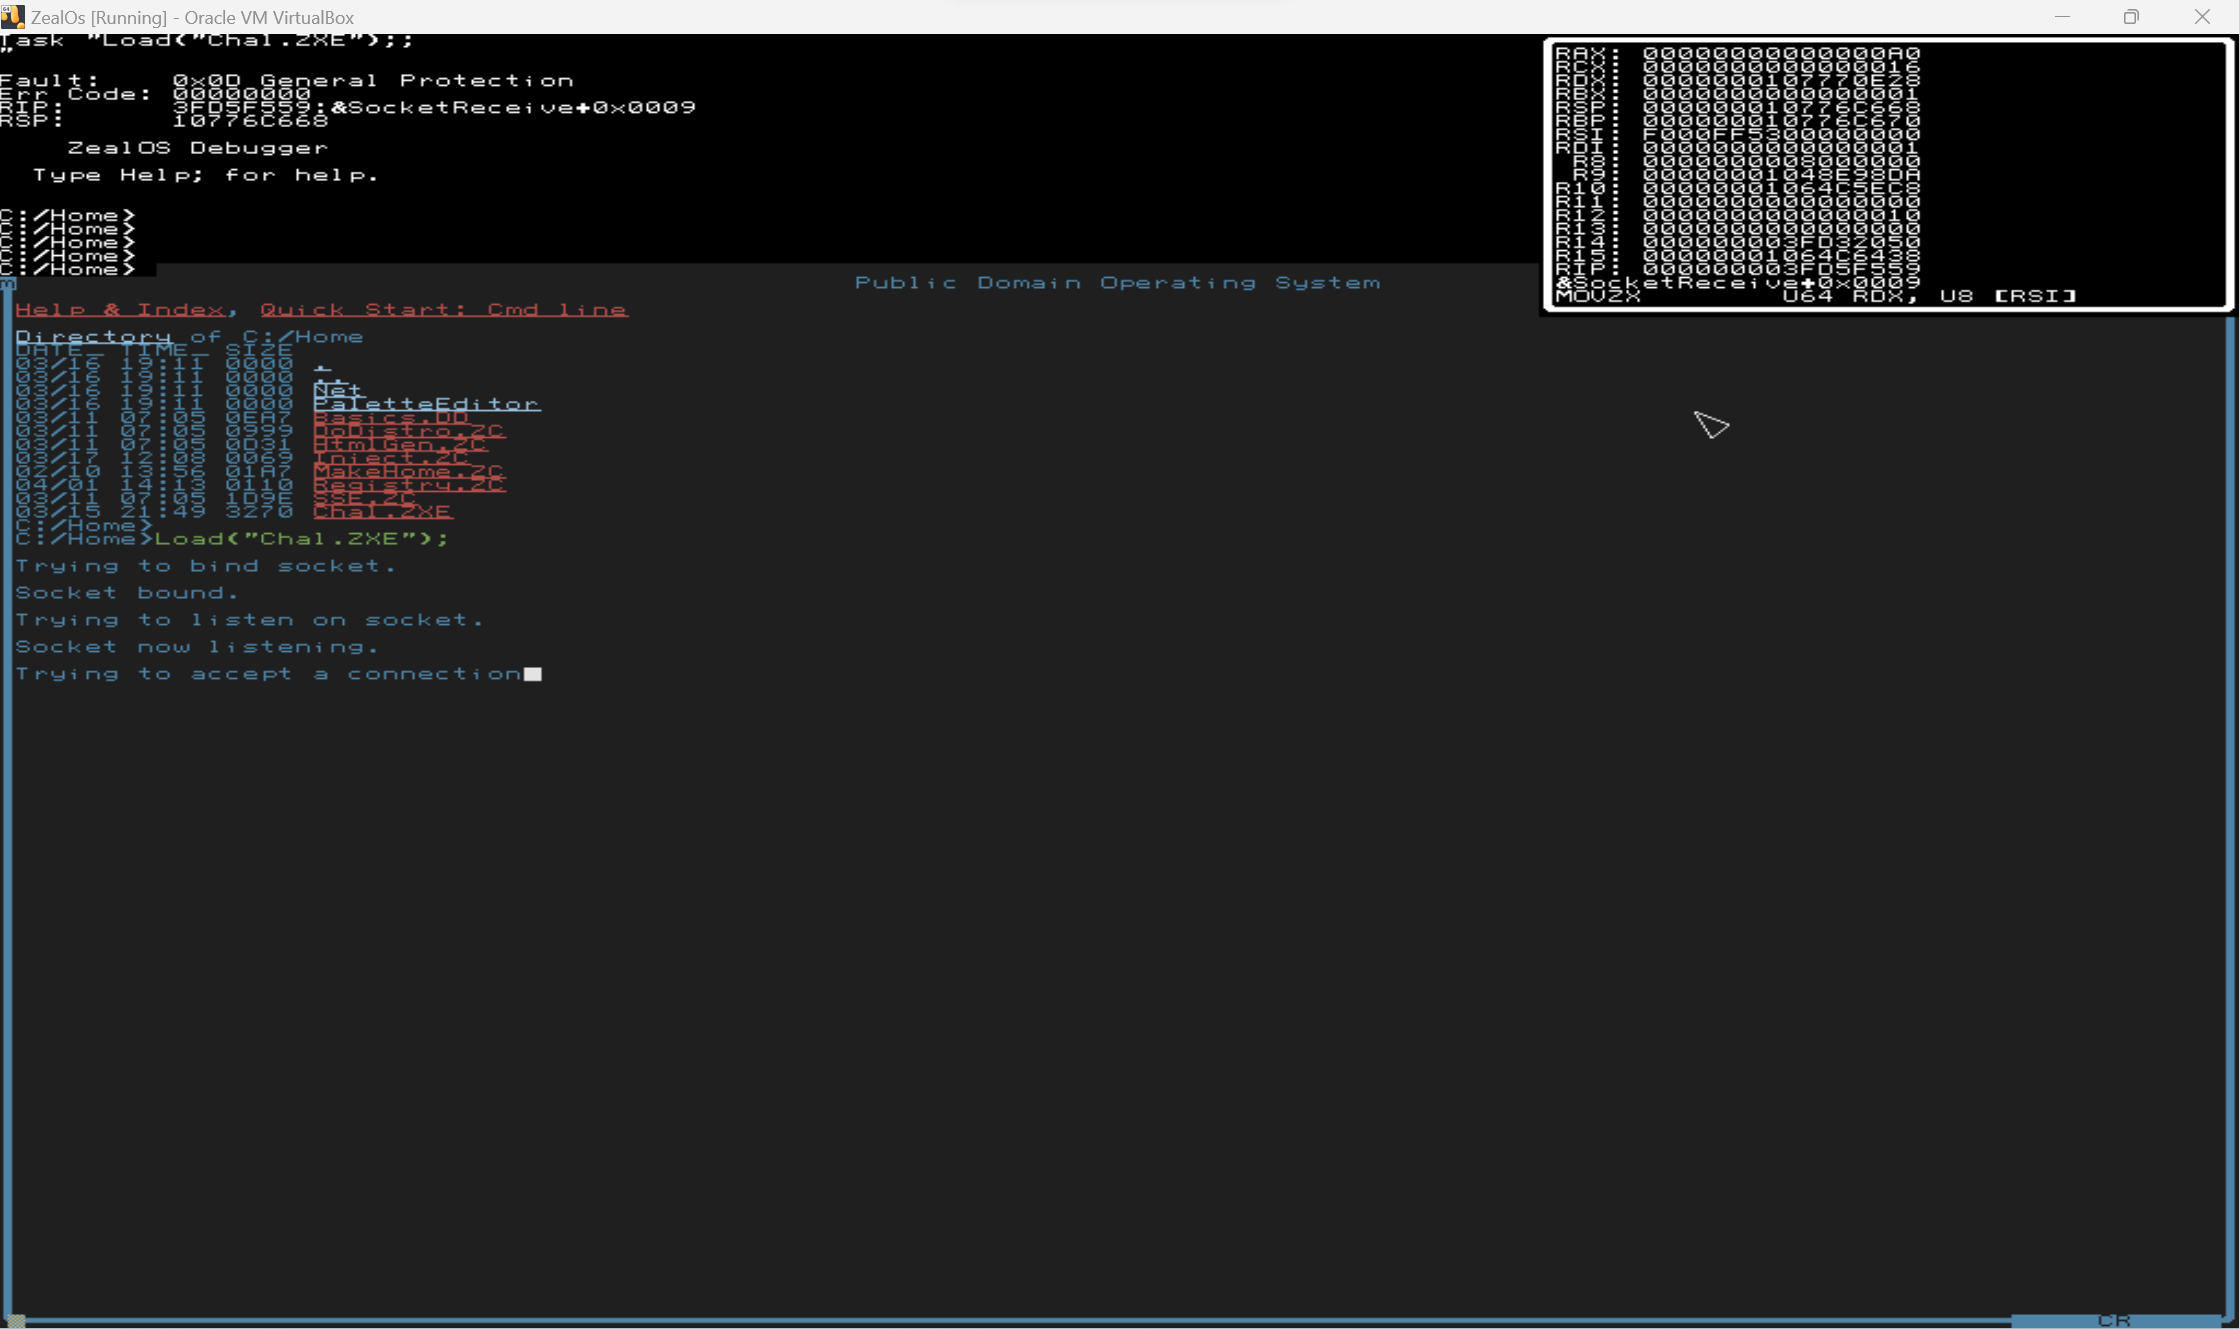Open Quick Start: Cmd line link
Image resolution: width=2239 pixels, height=1329 pixels.
point(443,310)
